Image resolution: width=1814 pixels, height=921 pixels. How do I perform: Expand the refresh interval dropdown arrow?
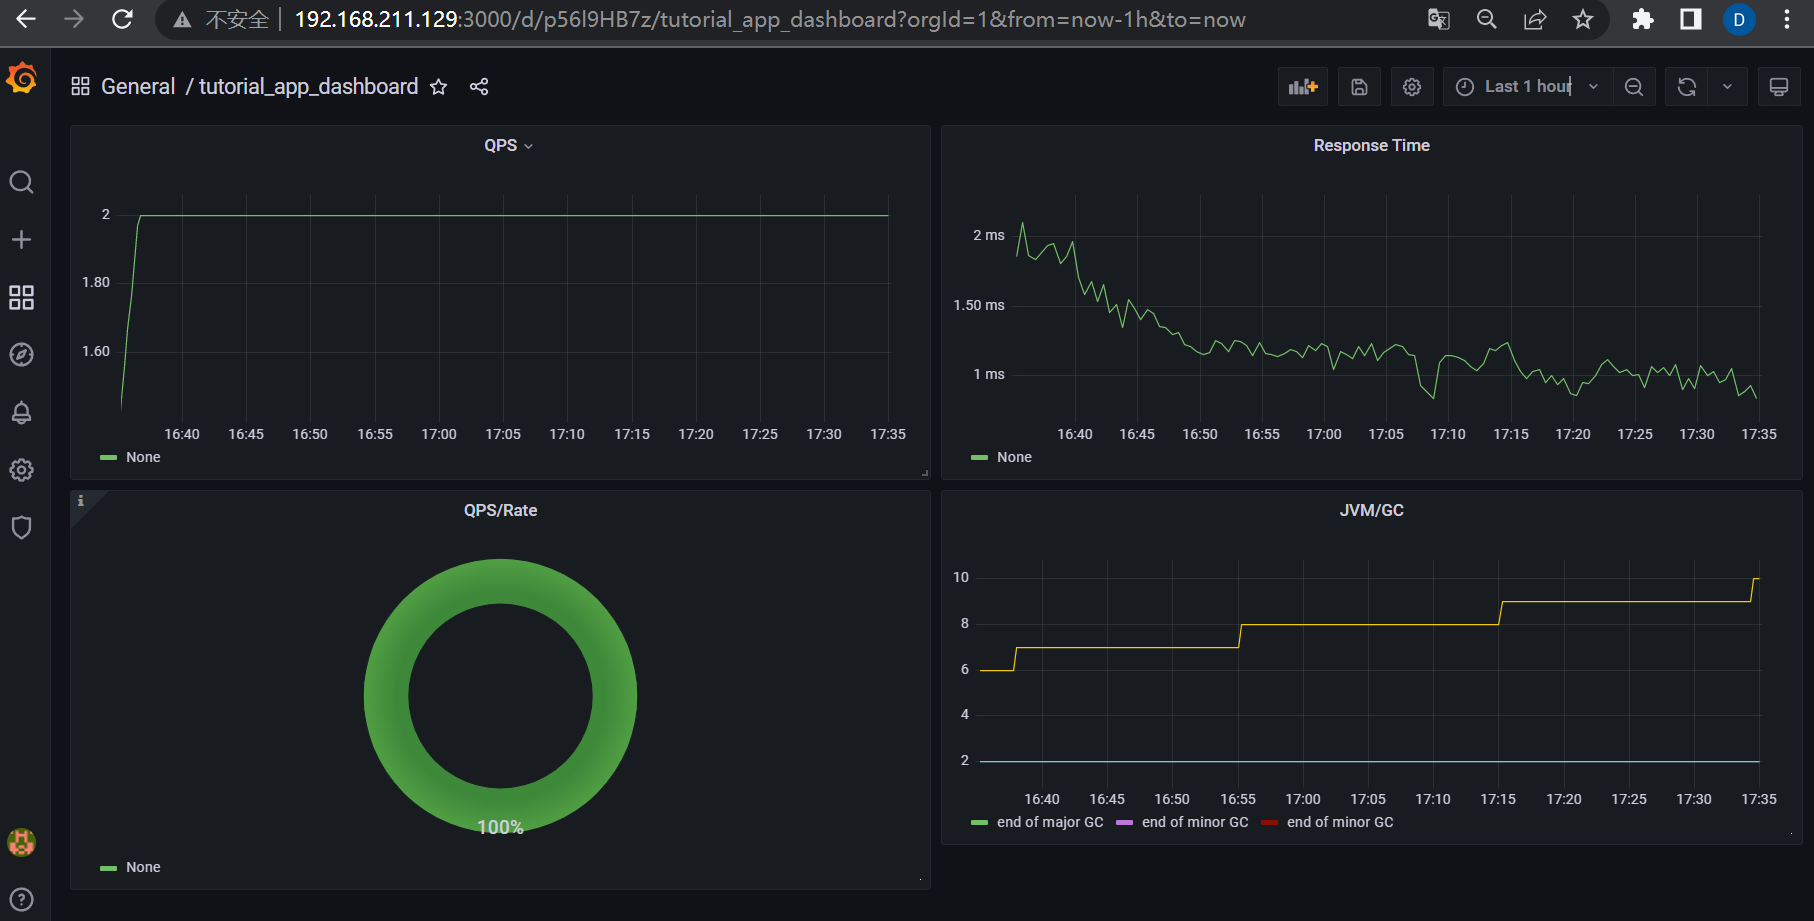click(1727, 87)
